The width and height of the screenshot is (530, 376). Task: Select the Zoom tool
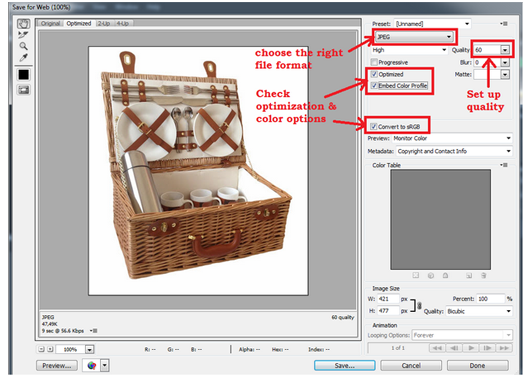point(23,46)
